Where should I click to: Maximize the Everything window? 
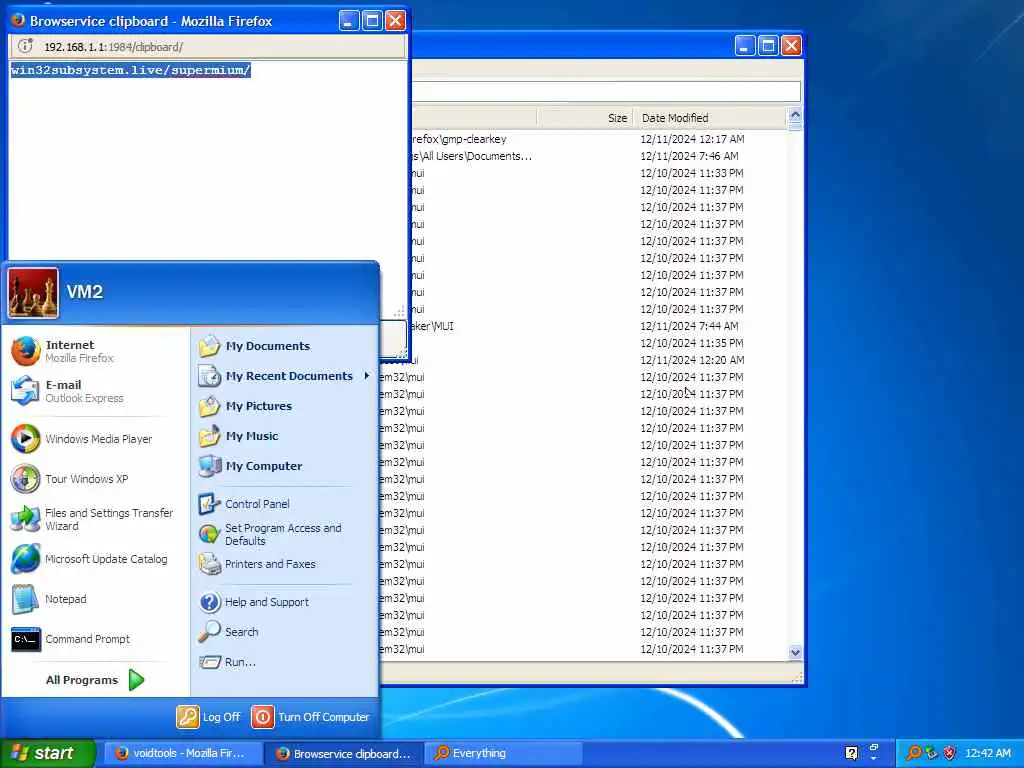768,46
